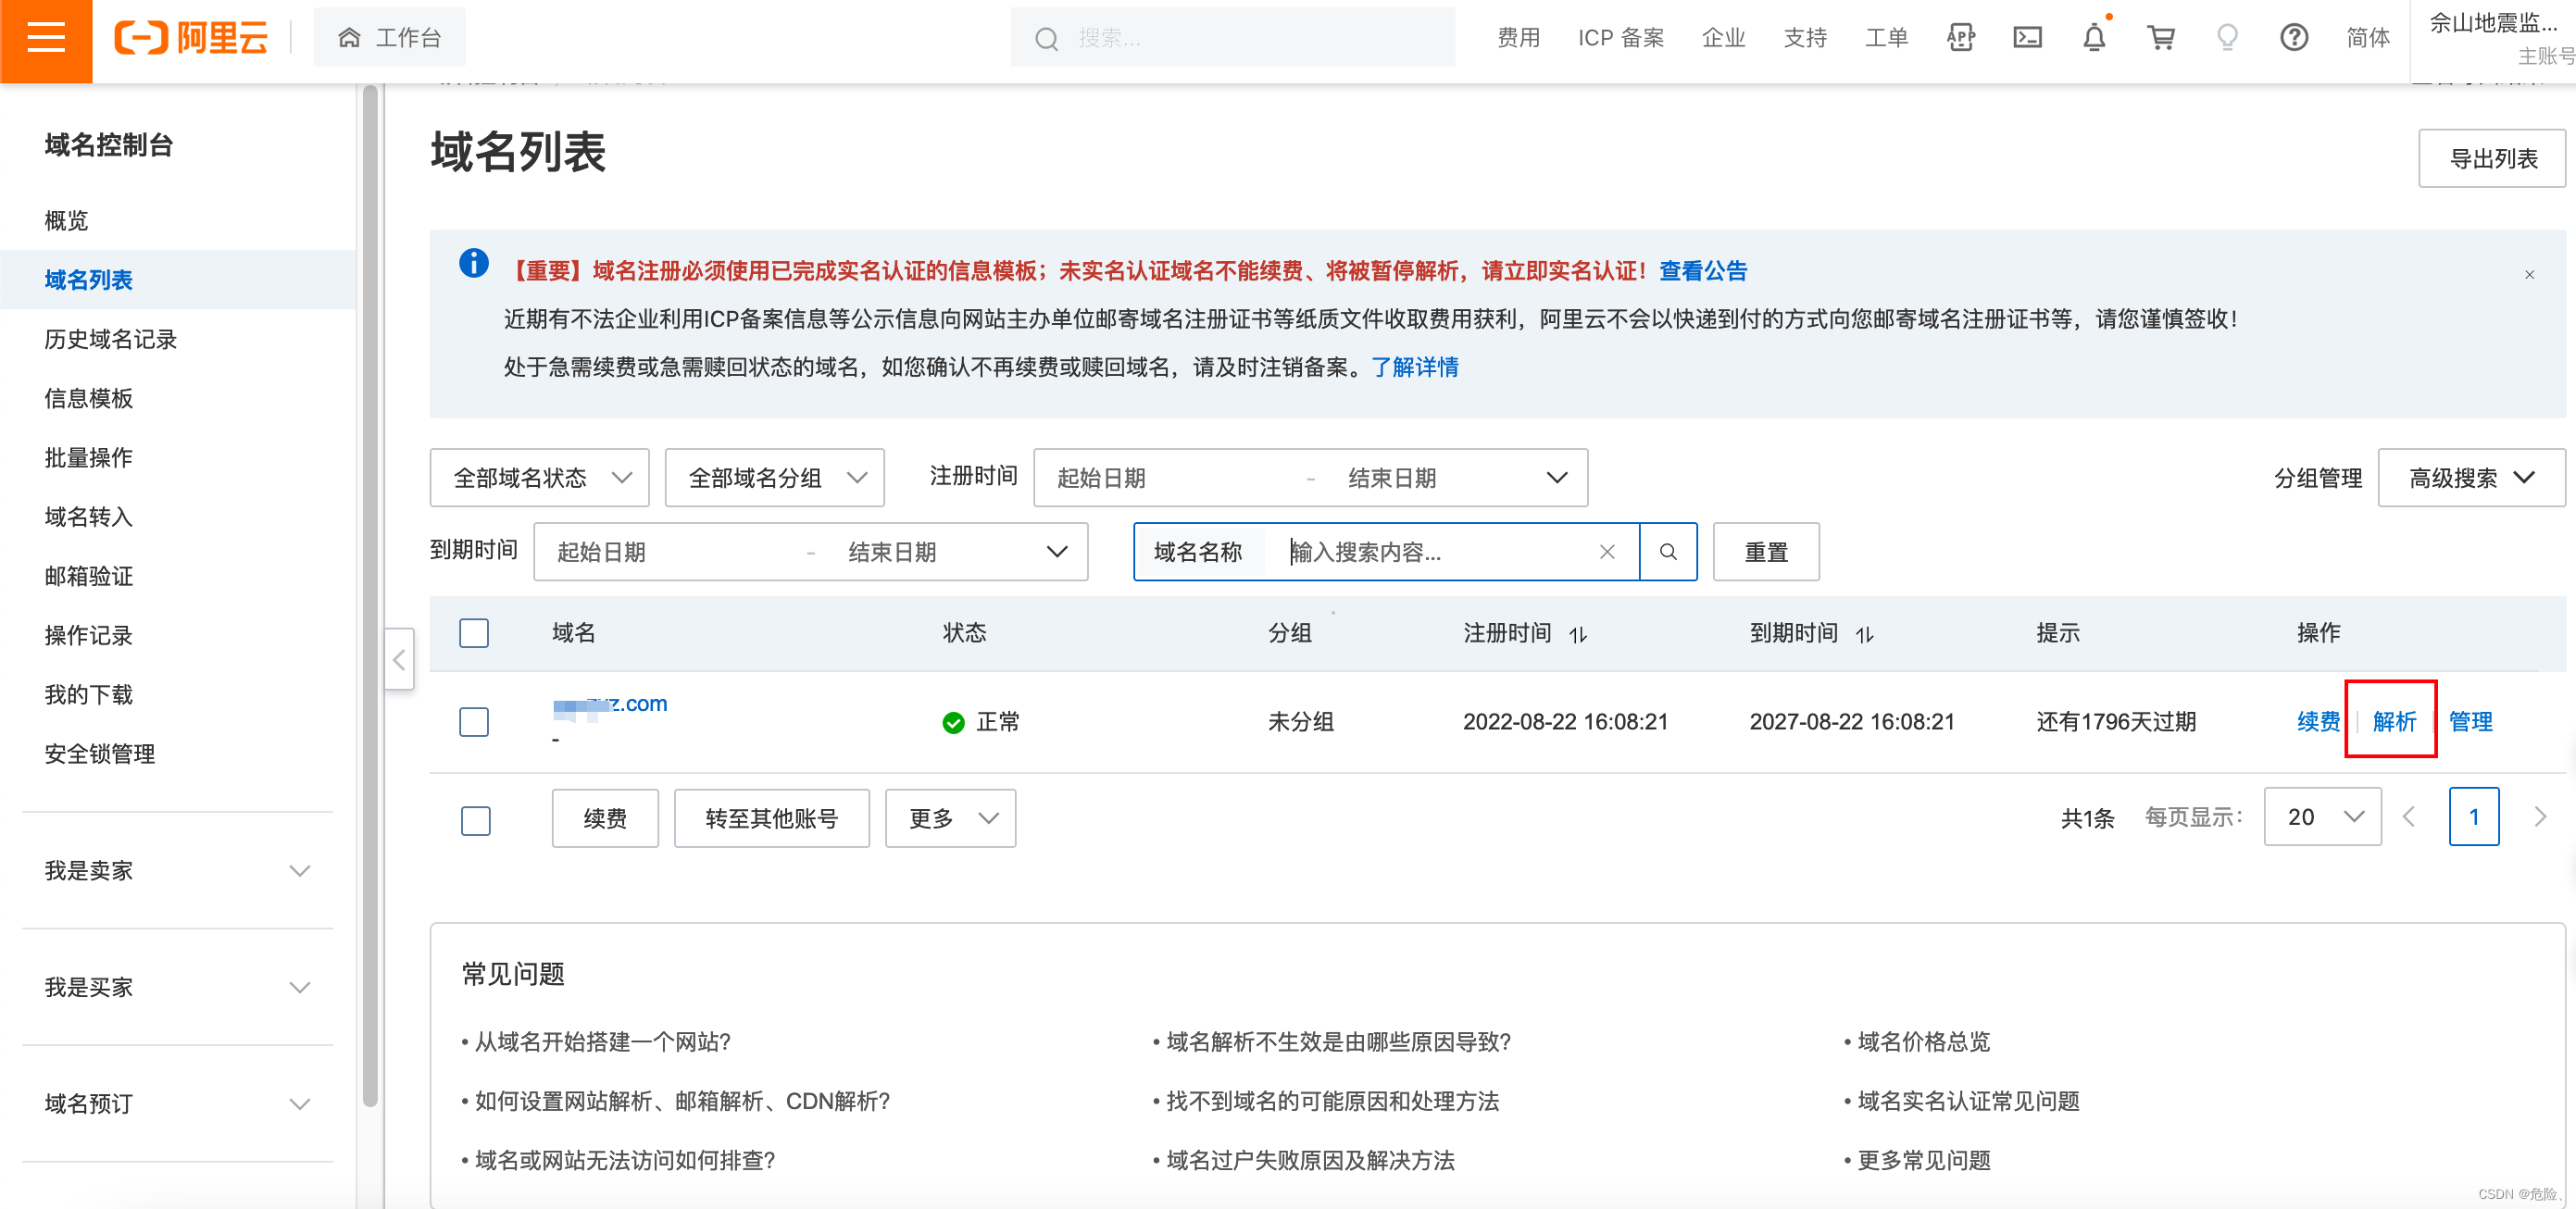Expand 我是买家 section
The image size is (2576, 1209).
click(x=177, y=988)
